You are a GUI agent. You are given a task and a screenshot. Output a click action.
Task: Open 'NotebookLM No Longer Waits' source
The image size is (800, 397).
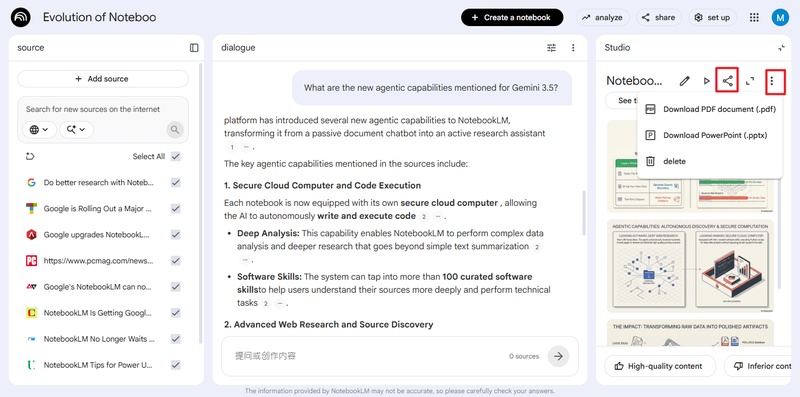98,339
